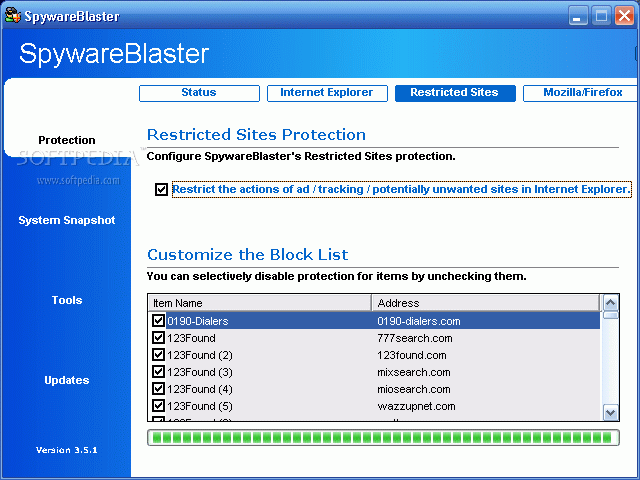Select the 123Found (3) item name
The width and height of the screenshot is (640, 480).
coord(200,372)
